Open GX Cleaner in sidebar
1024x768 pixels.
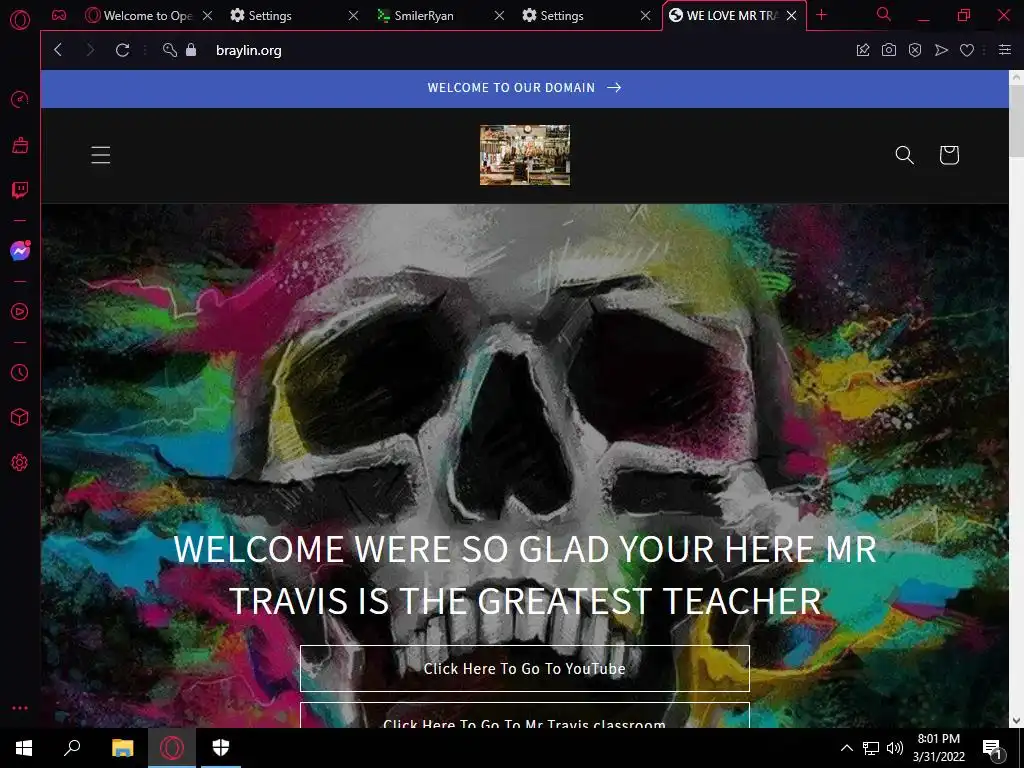[x=20, y=145]
